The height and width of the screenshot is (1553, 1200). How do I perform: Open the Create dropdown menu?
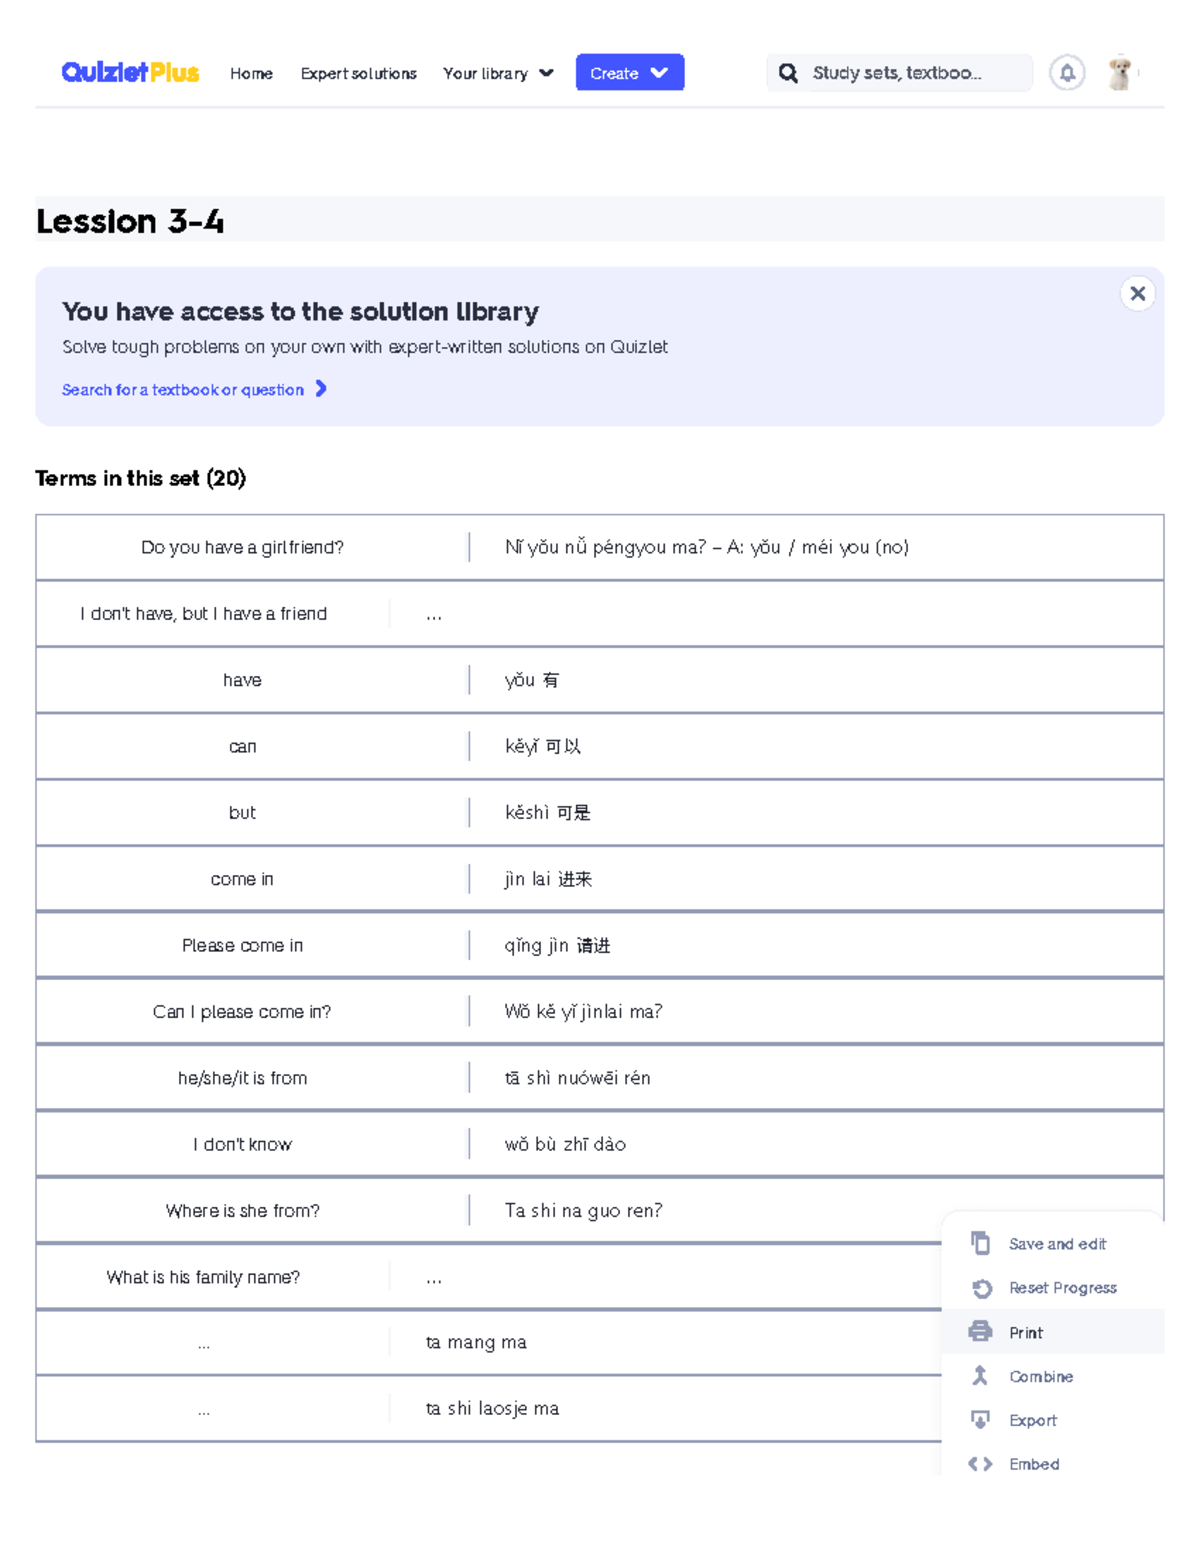click(629, 72)
